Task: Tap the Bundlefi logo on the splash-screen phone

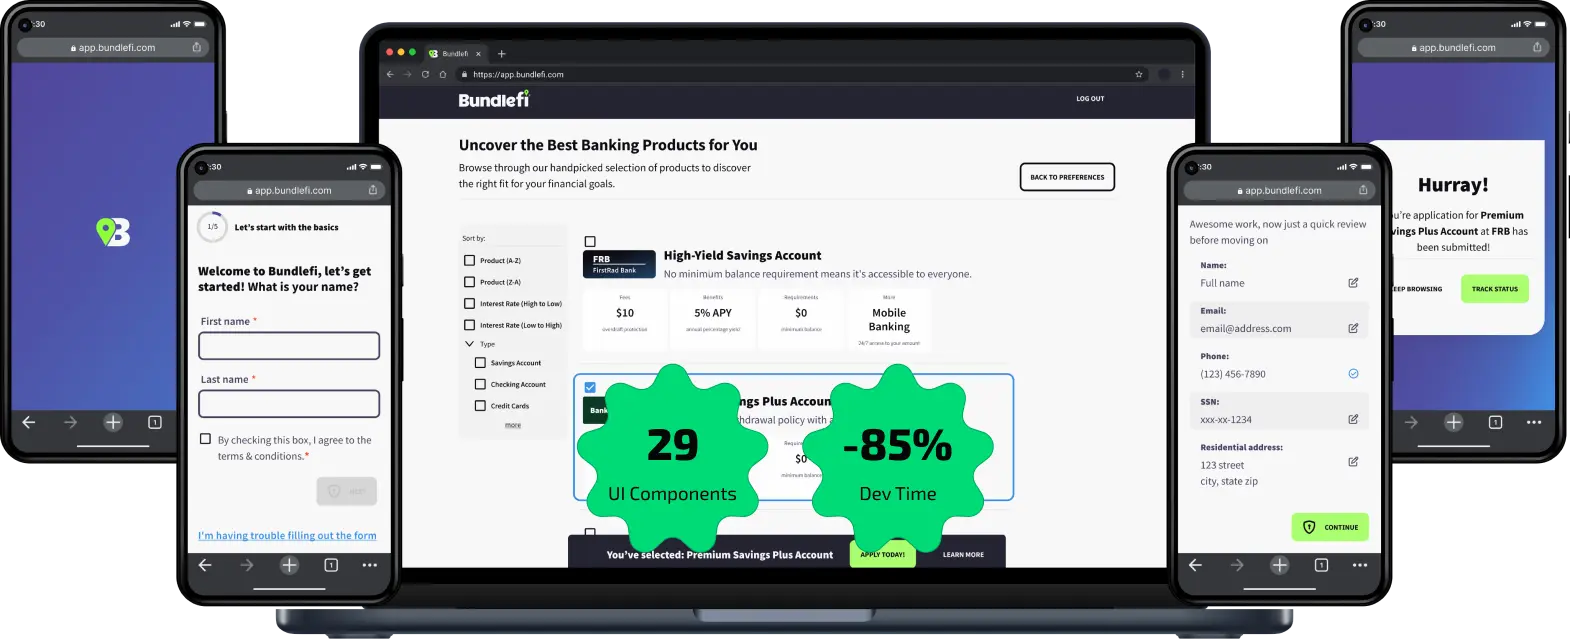Action: coord(113,232)
